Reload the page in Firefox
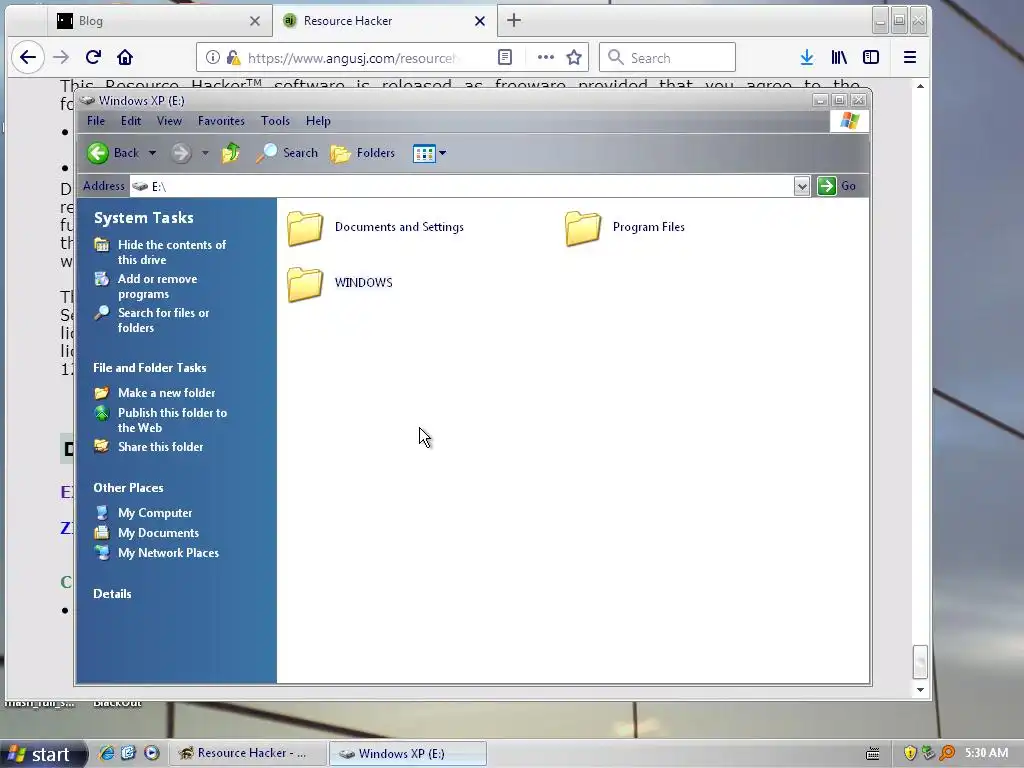 [x=93, y=57]
